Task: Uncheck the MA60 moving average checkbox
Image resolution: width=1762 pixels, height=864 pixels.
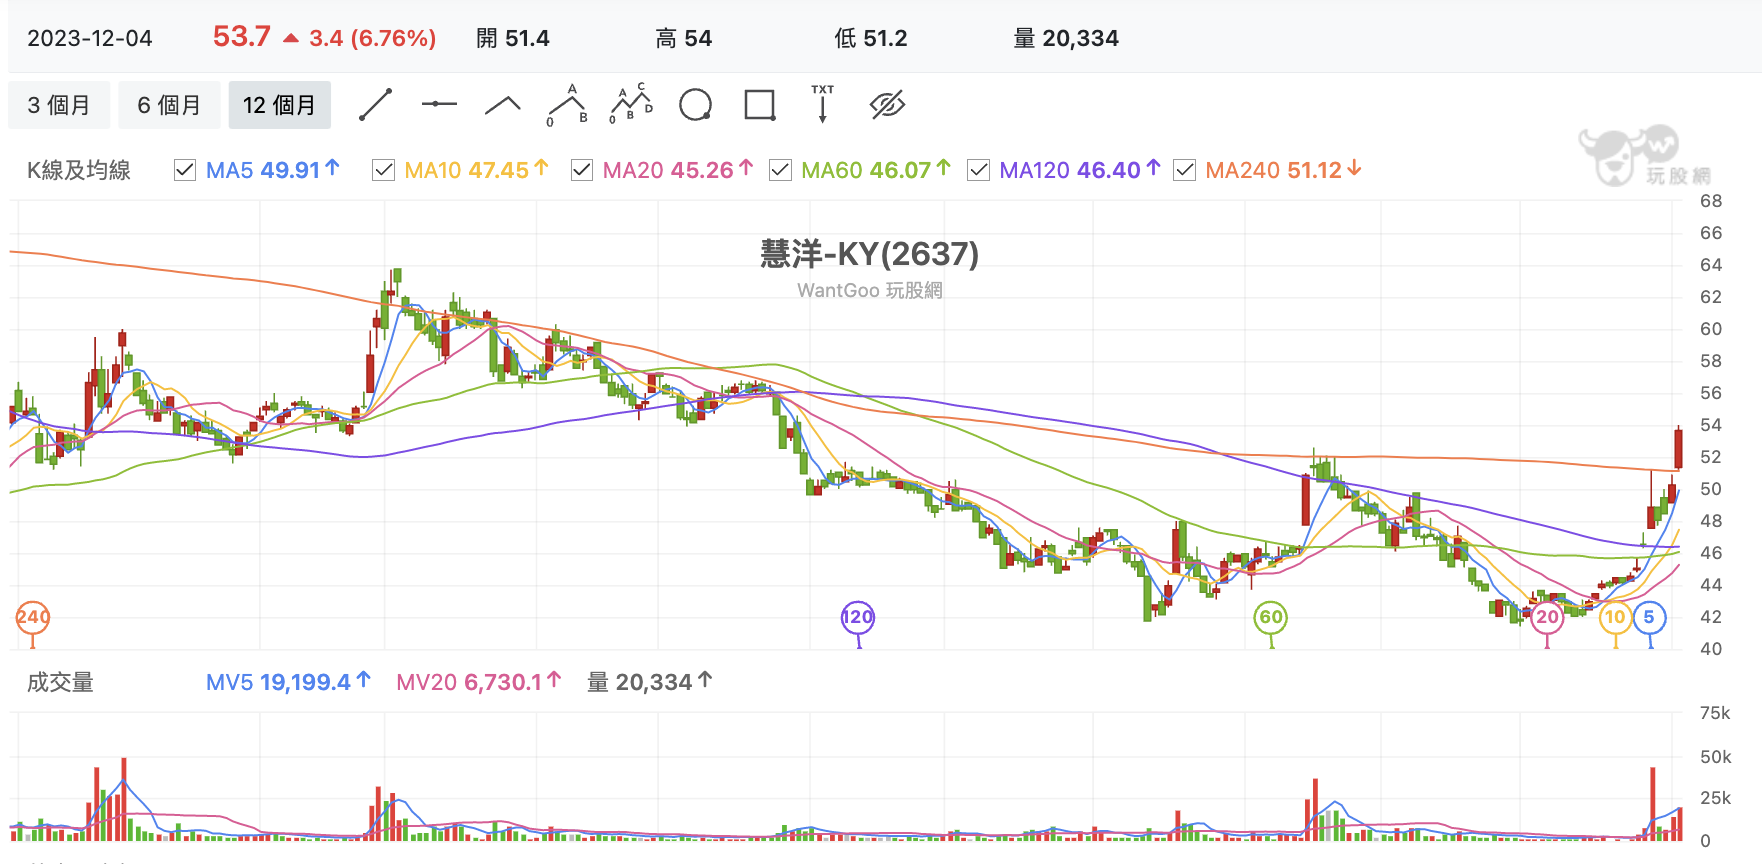Action: 780,170
